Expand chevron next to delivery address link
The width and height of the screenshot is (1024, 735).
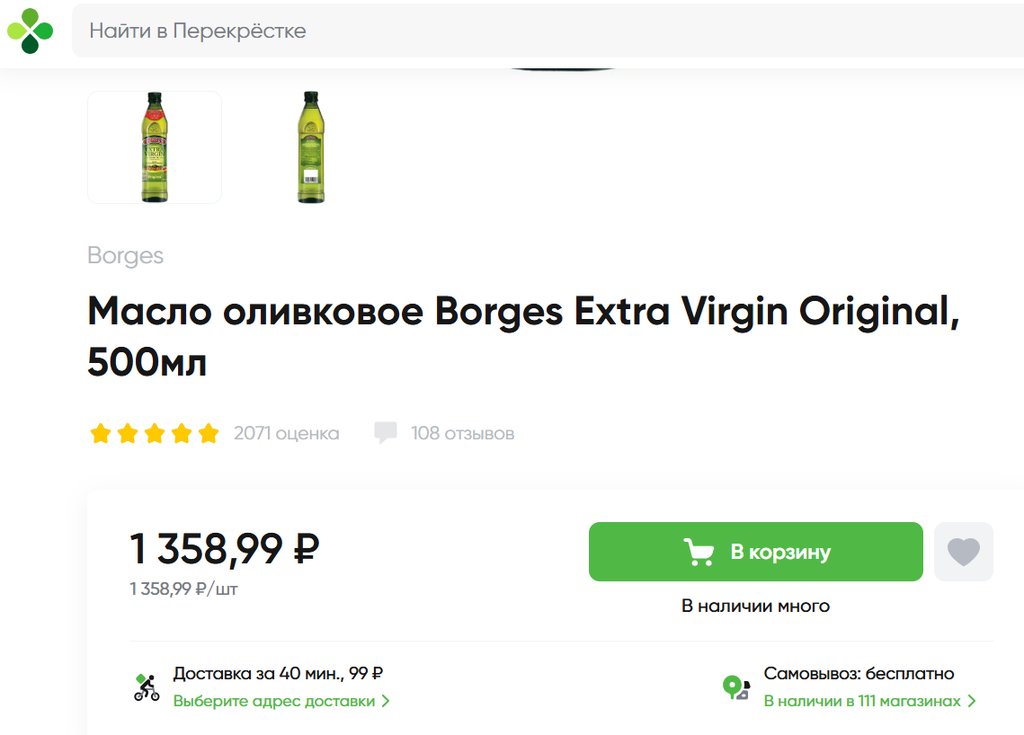pos(386,701)
